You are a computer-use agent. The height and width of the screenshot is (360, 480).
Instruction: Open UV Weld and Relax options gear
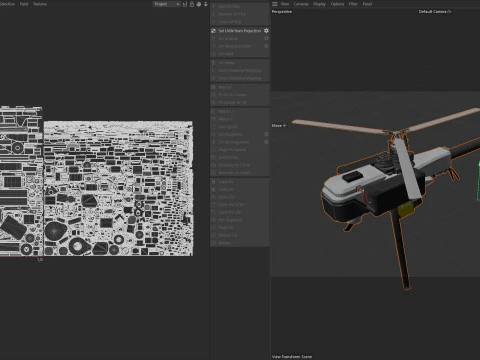[266, 46]
